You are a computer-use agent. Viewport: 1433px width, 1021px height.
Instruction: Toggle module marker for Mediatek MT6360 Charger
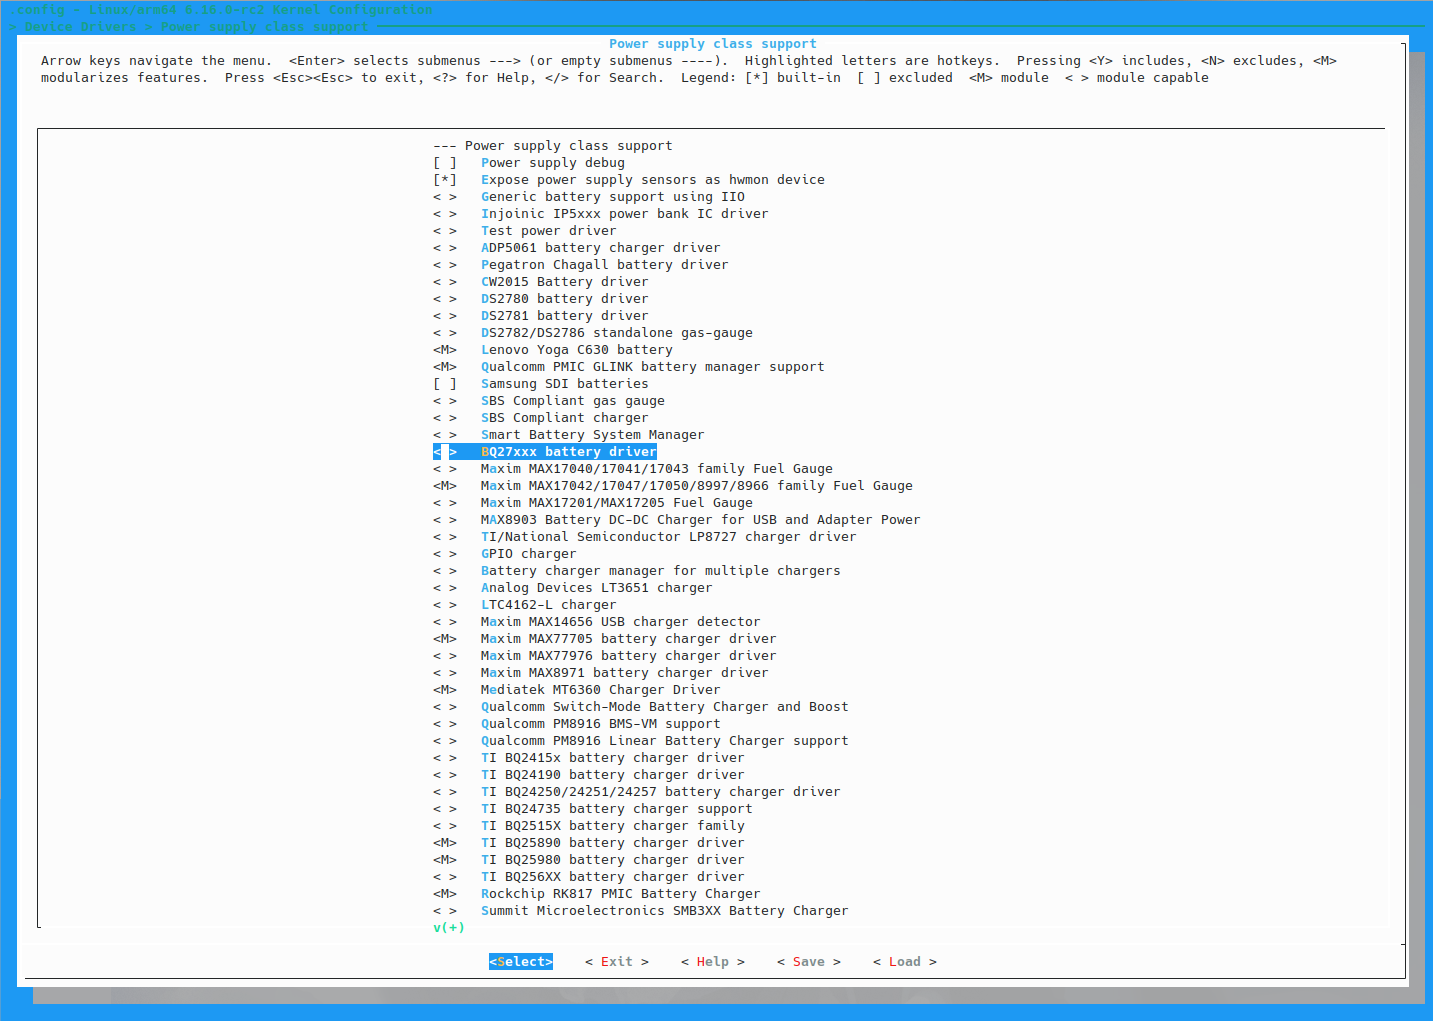pos(445,690)
